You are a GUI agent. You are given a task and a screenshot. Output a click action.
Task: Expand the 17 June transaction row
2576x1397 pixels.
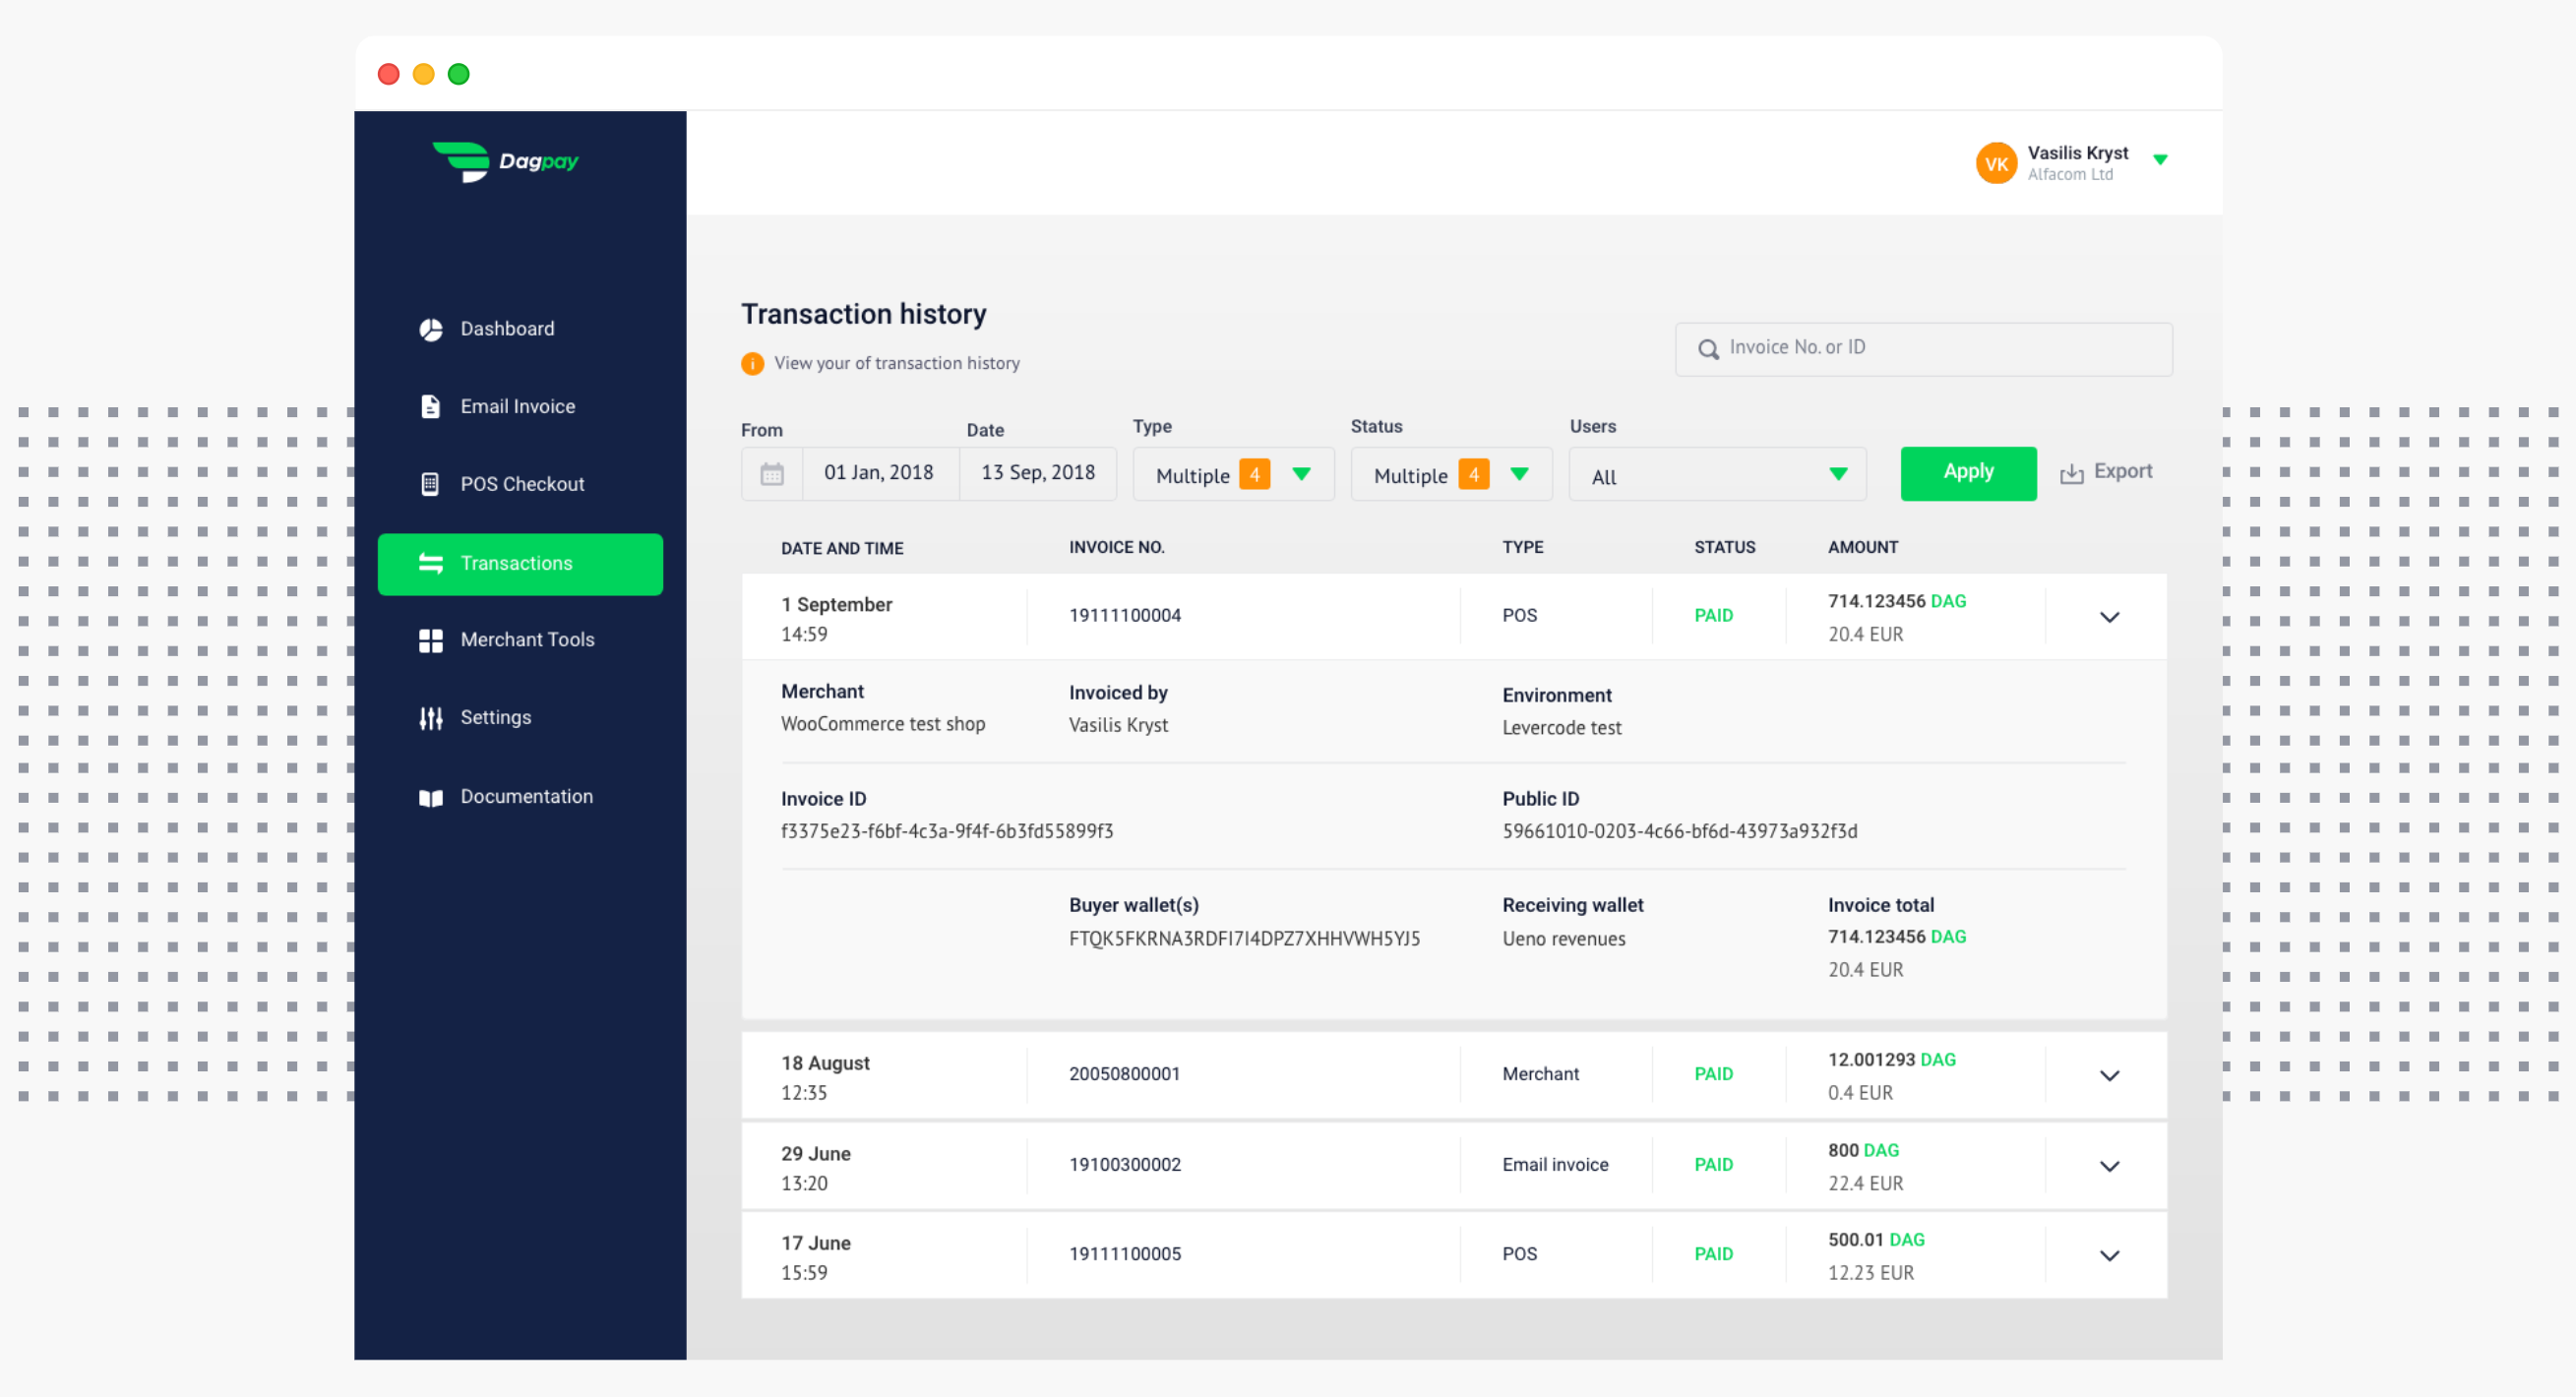coord(2108,1255)
